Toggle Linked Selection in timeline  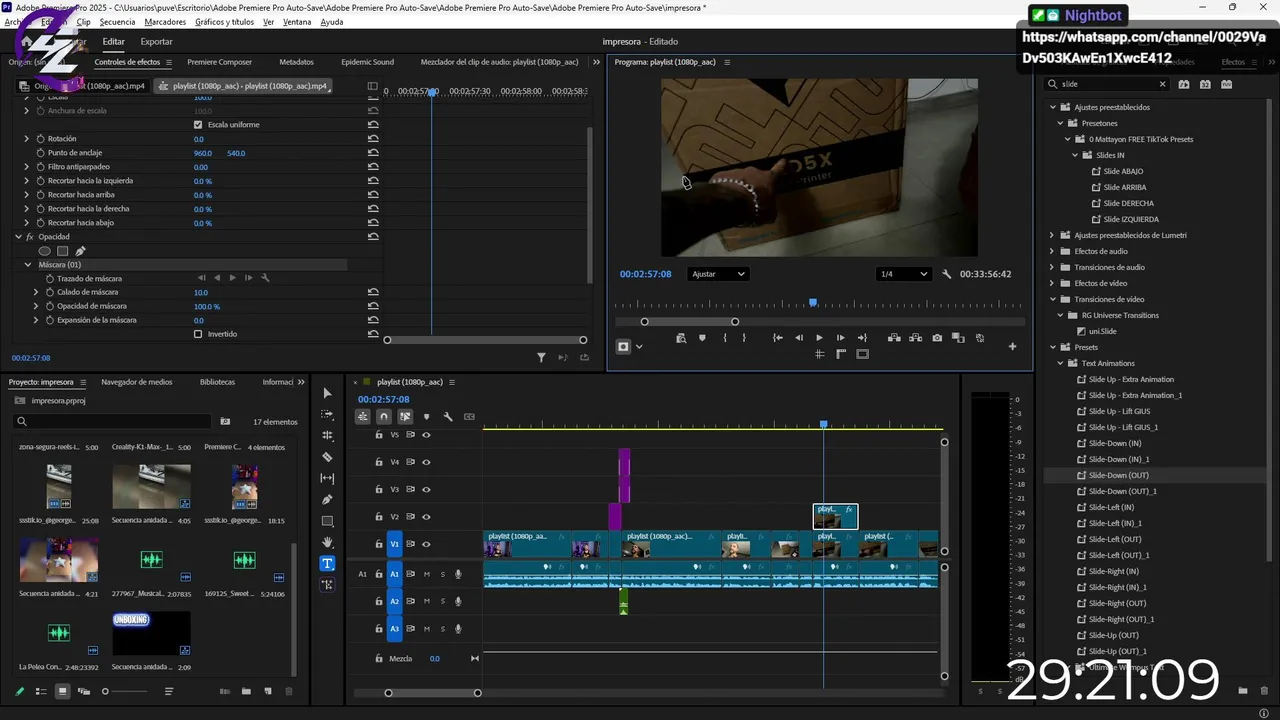click(405, 417)
